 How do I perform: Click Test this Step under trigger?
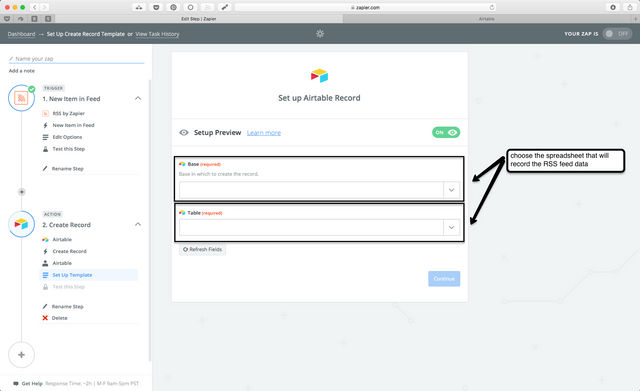pos(69,149)
